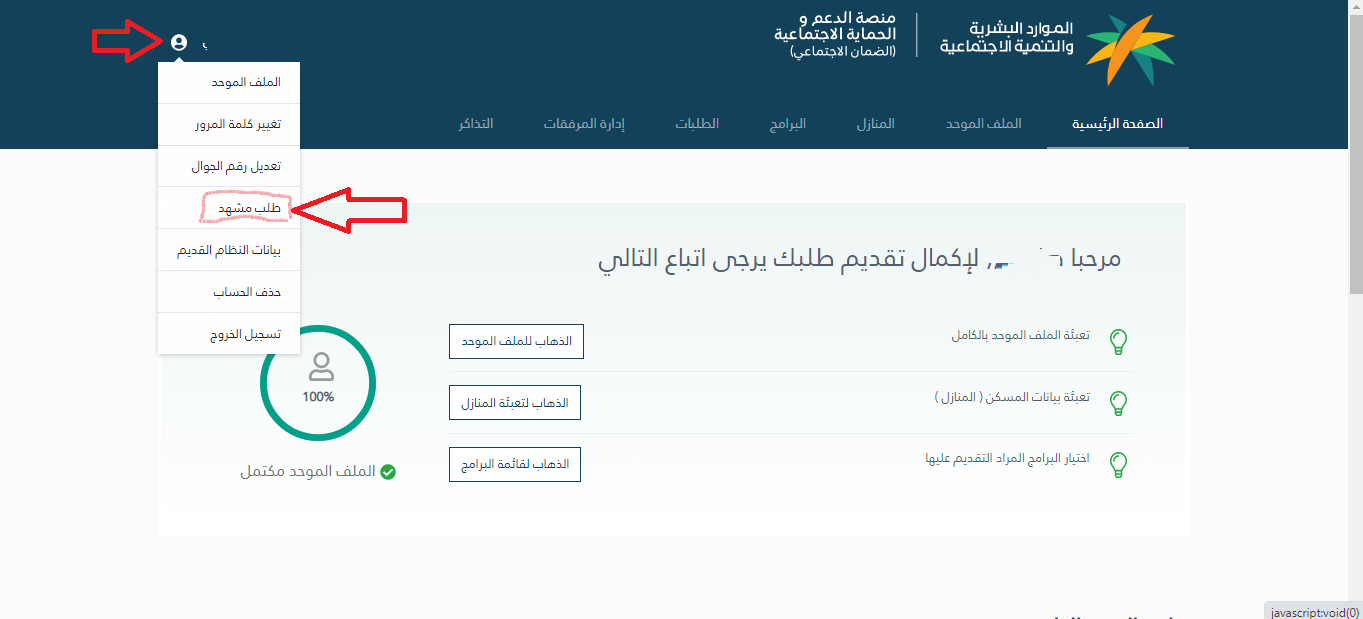Select تعديل رقم الجوال menu entry
The width and height of the screenshot is (1363, 619).
tap(236, 166)
